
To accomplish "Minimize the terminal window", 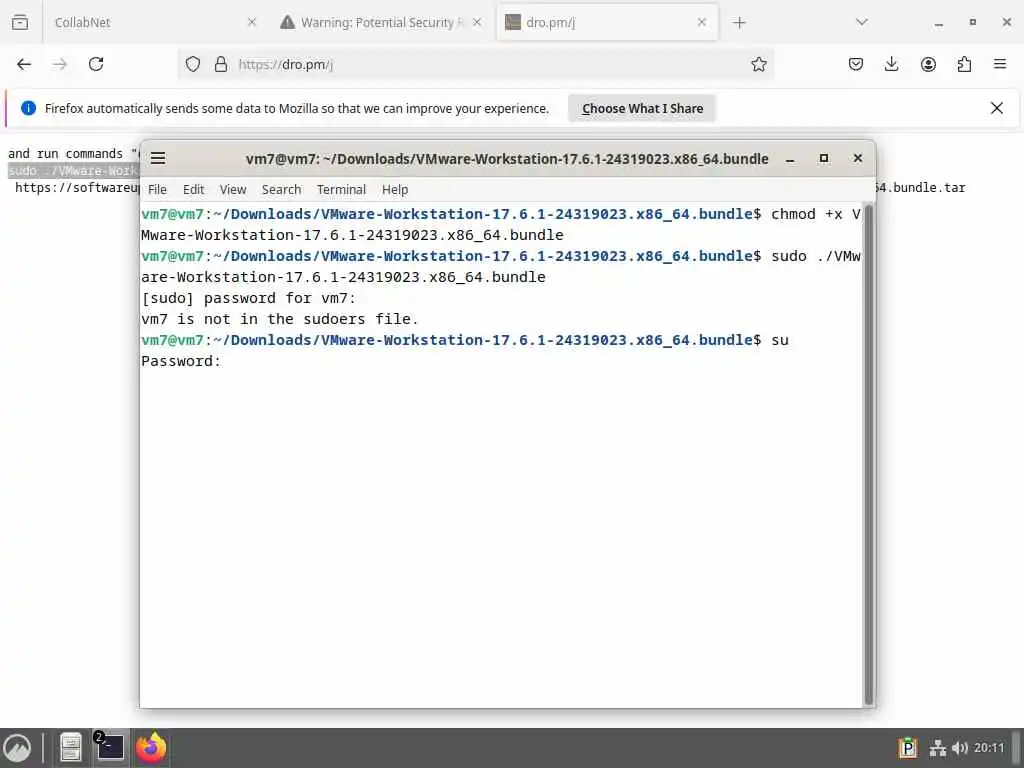I will coord(790,159).
